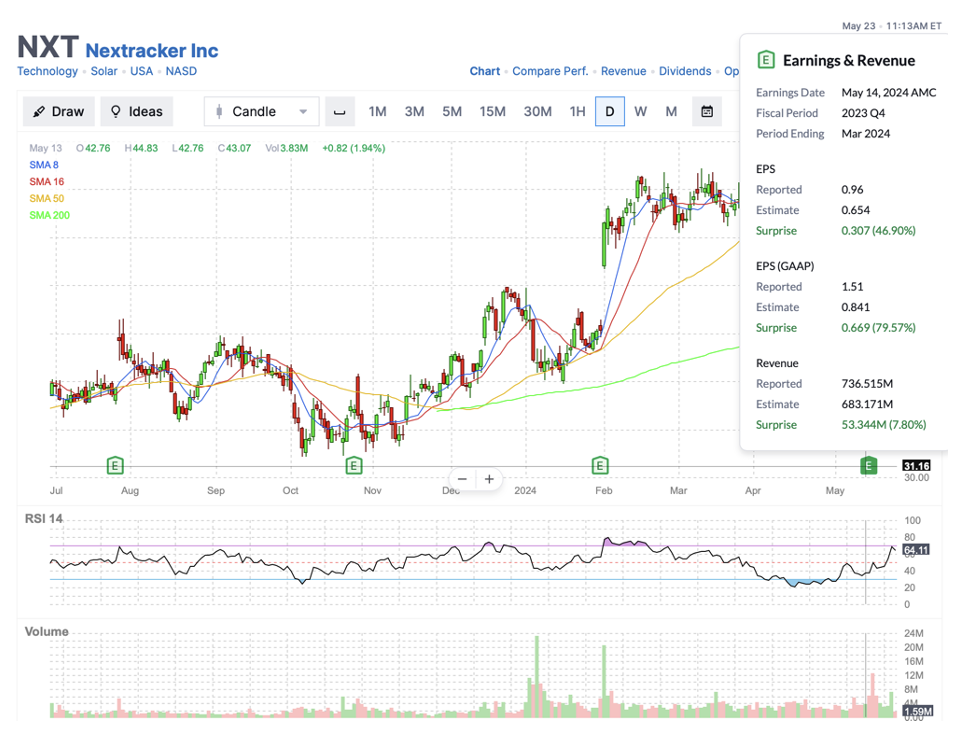967x737 pixels.
Task: Click the Technology sector link
Action: click(x=47, y=71)
